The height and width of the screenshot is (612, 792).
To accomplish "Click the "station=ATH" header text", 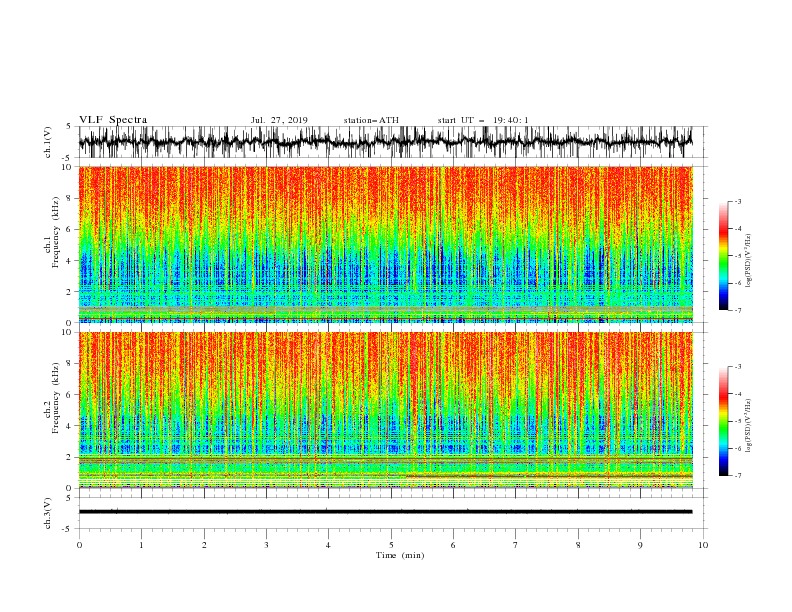I will point(371,120).
